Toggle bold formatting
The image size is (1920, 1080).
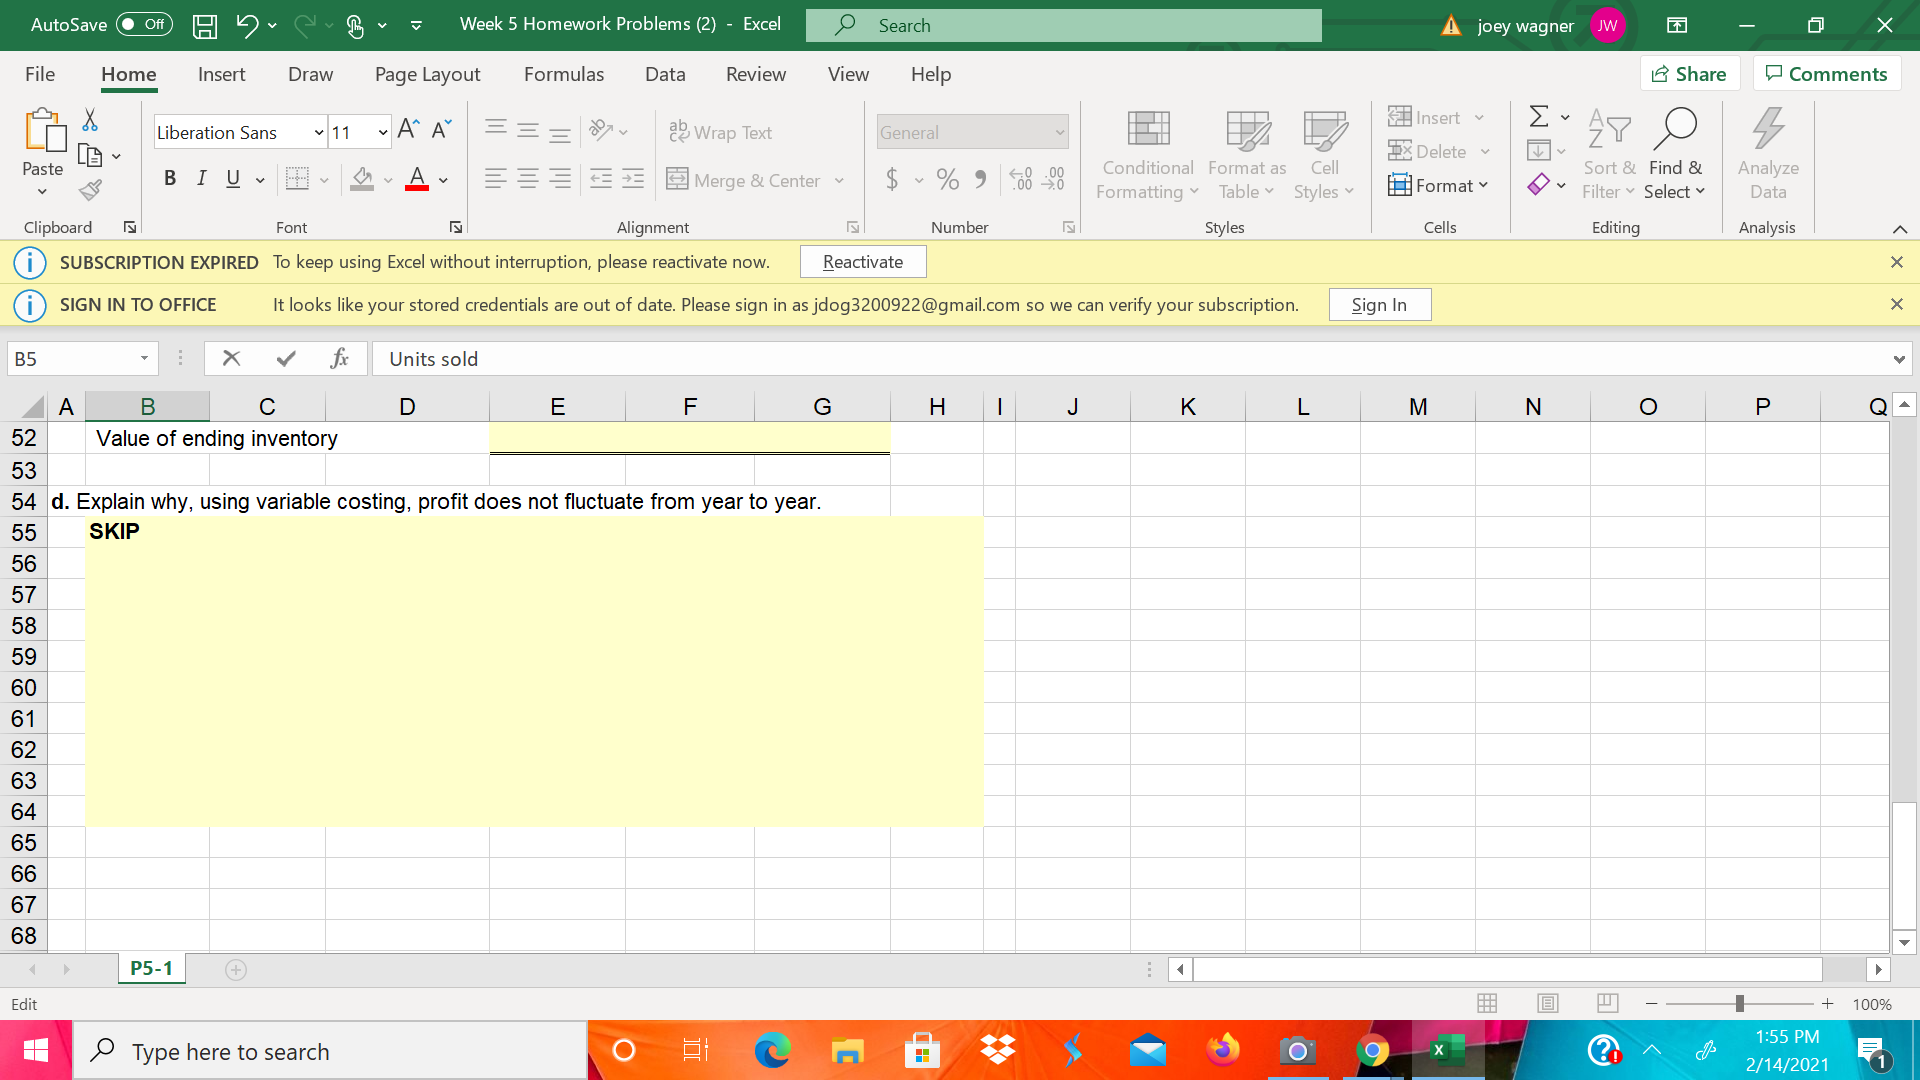click(169, 178)
